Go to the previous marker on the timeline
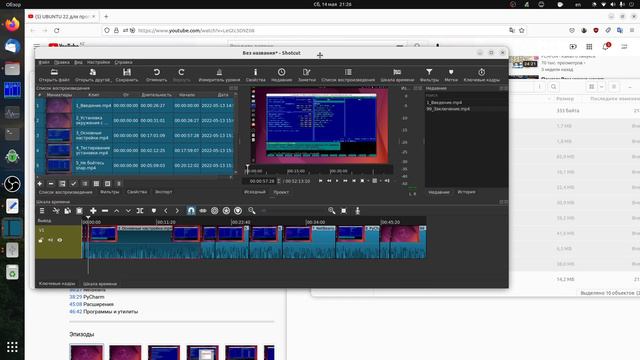The width and height of the screenshot is (640, 360). (166, 211)
